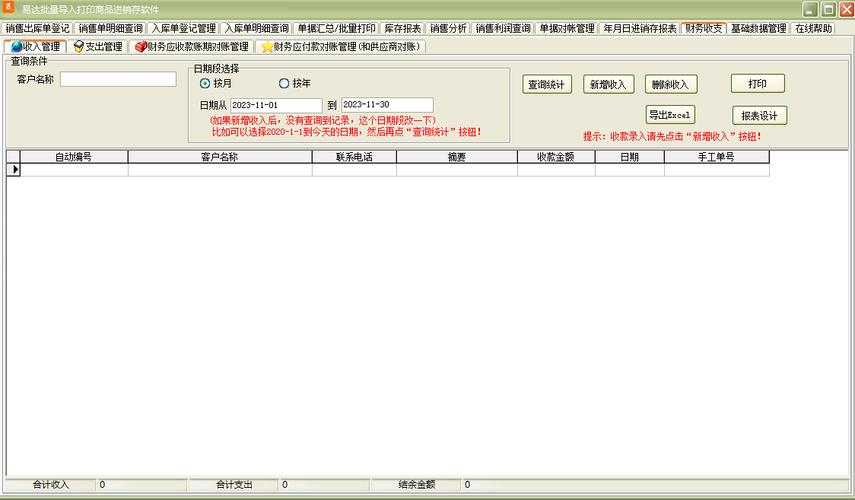
Task: Click the star icon on 财务应付款对账管理 tab
Action: click(267, 47)
